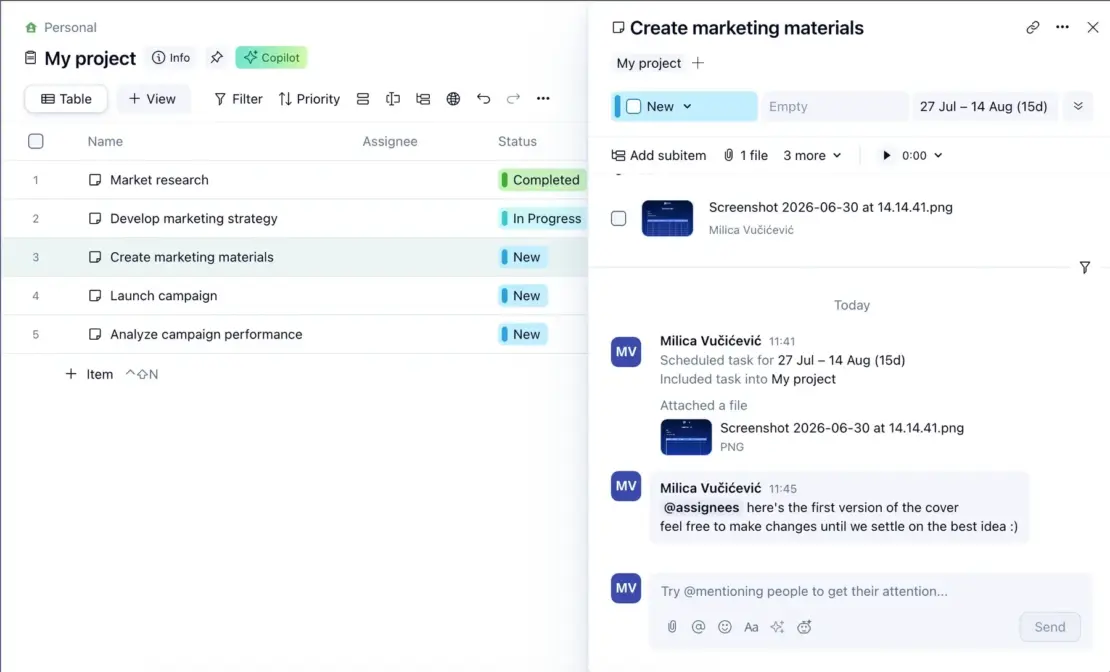Open the Filter options
1110x672 pixels.
[239, 99]
